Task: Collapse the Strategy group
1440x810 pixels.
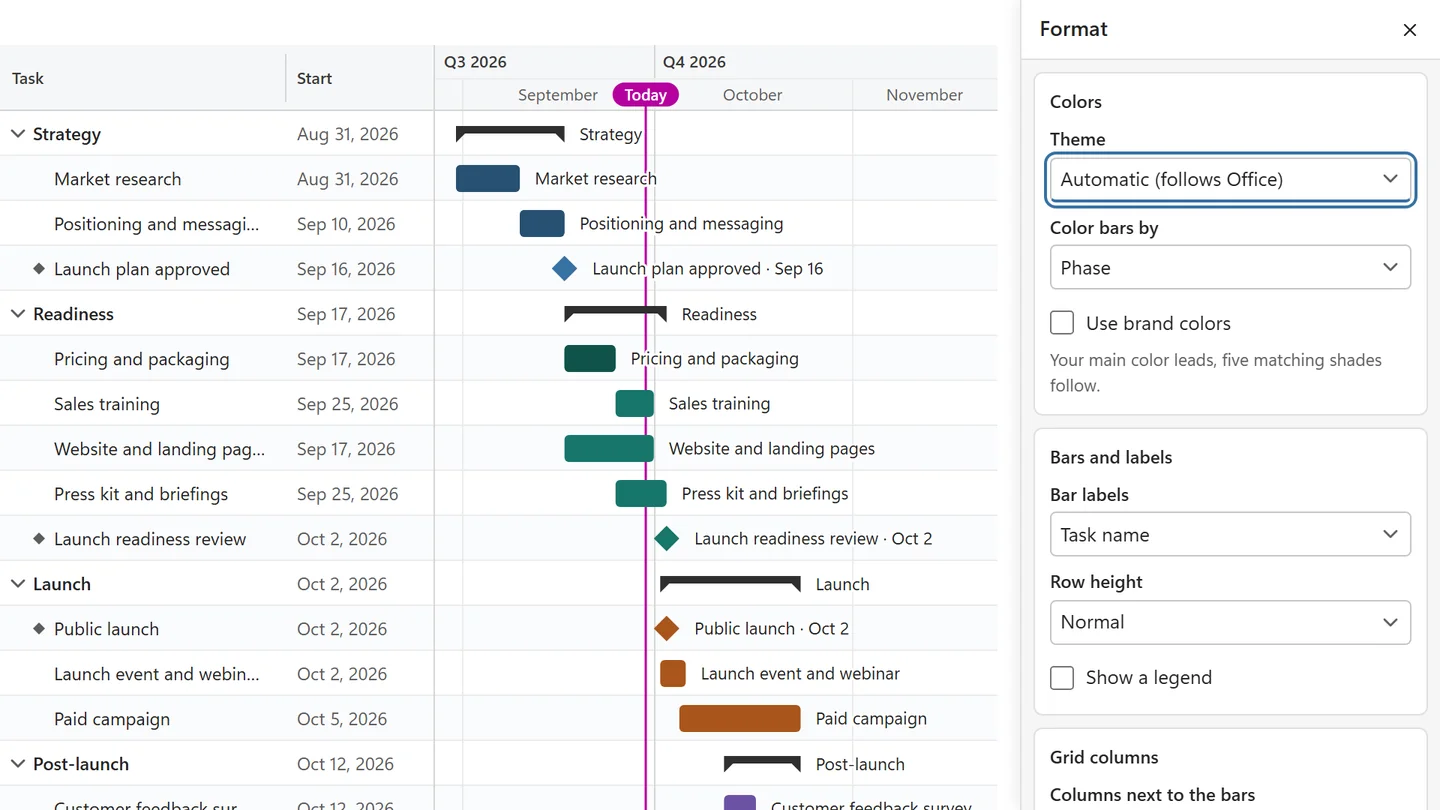Action: [x=17, y=134]
